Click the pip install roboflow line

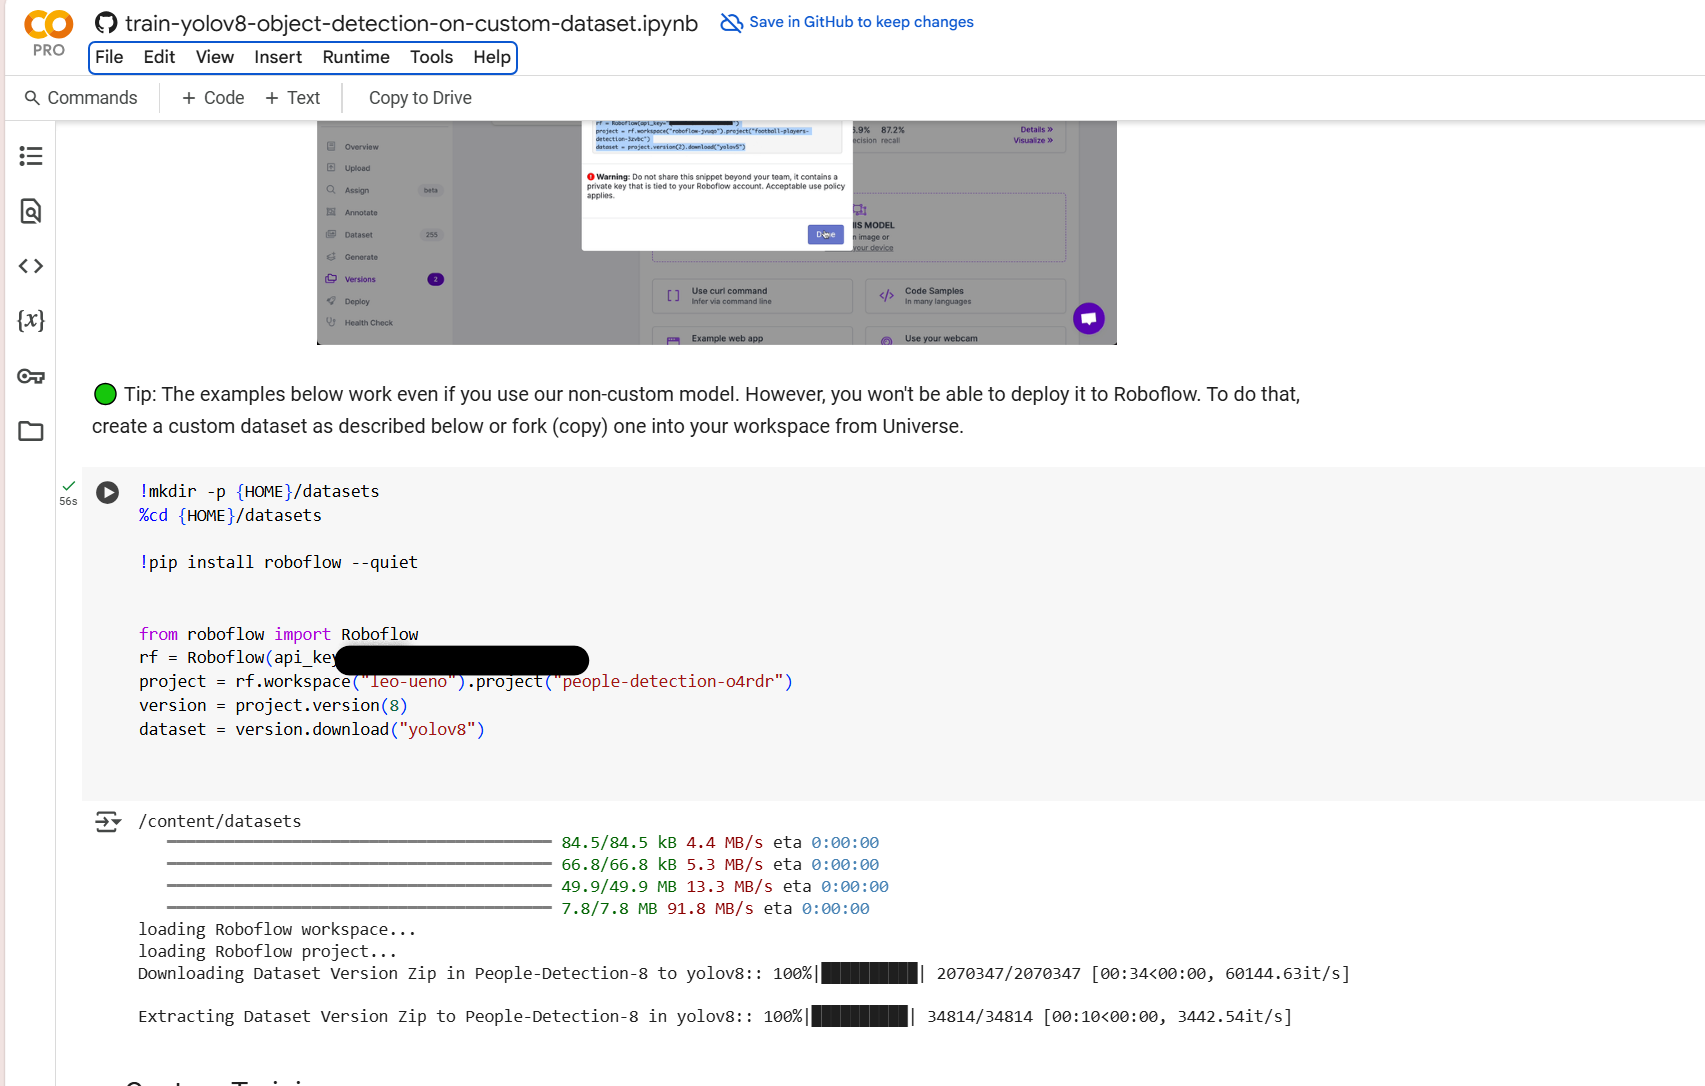[x=278, y=562]
